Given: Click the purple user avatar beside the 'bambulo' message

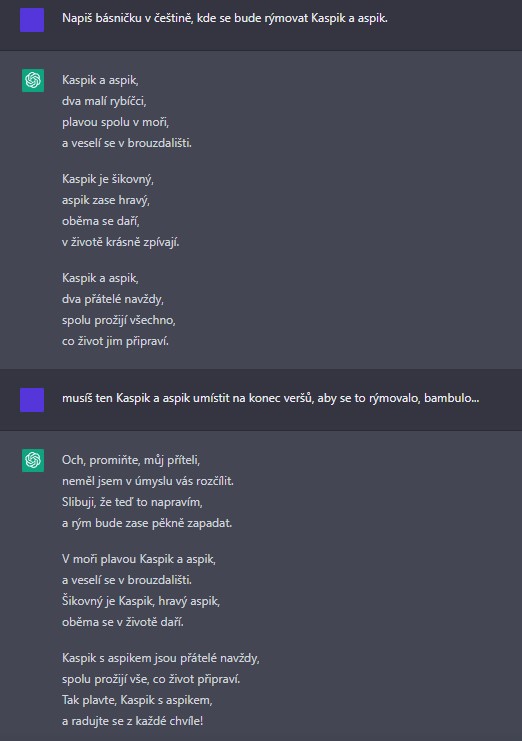Looking at the screenshot, I should point(32,400).
